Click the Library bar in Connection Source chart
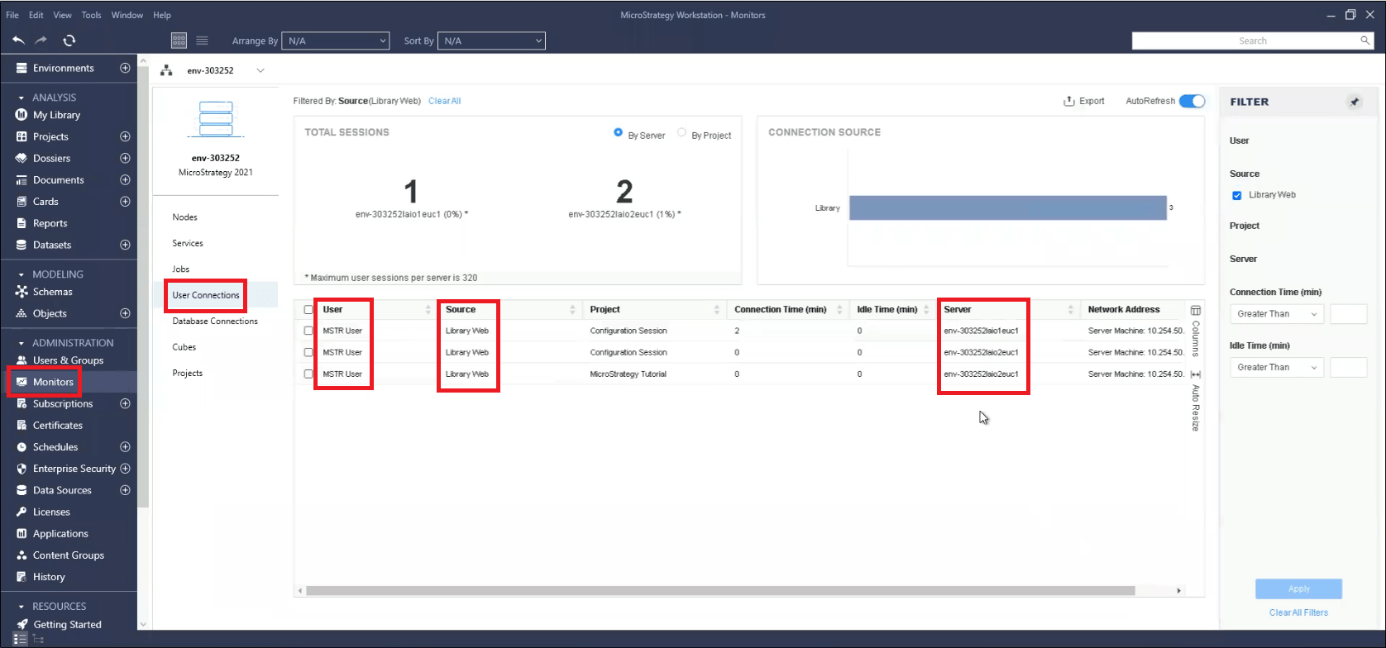This screenshot has width=1386, height=648. tap(1008, 208)
